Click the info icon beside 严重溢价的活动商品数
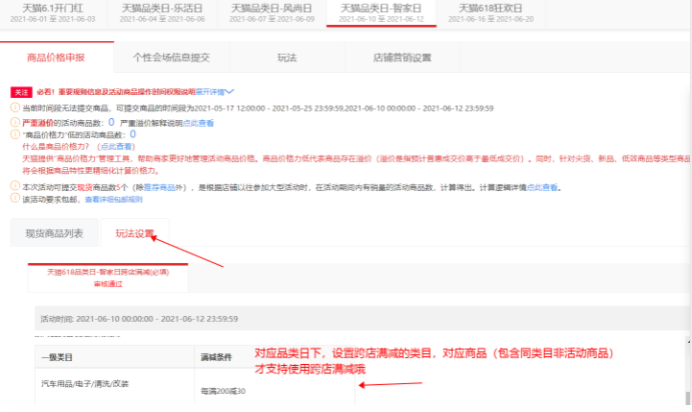 pyautogui.click(x=15, y=120)
